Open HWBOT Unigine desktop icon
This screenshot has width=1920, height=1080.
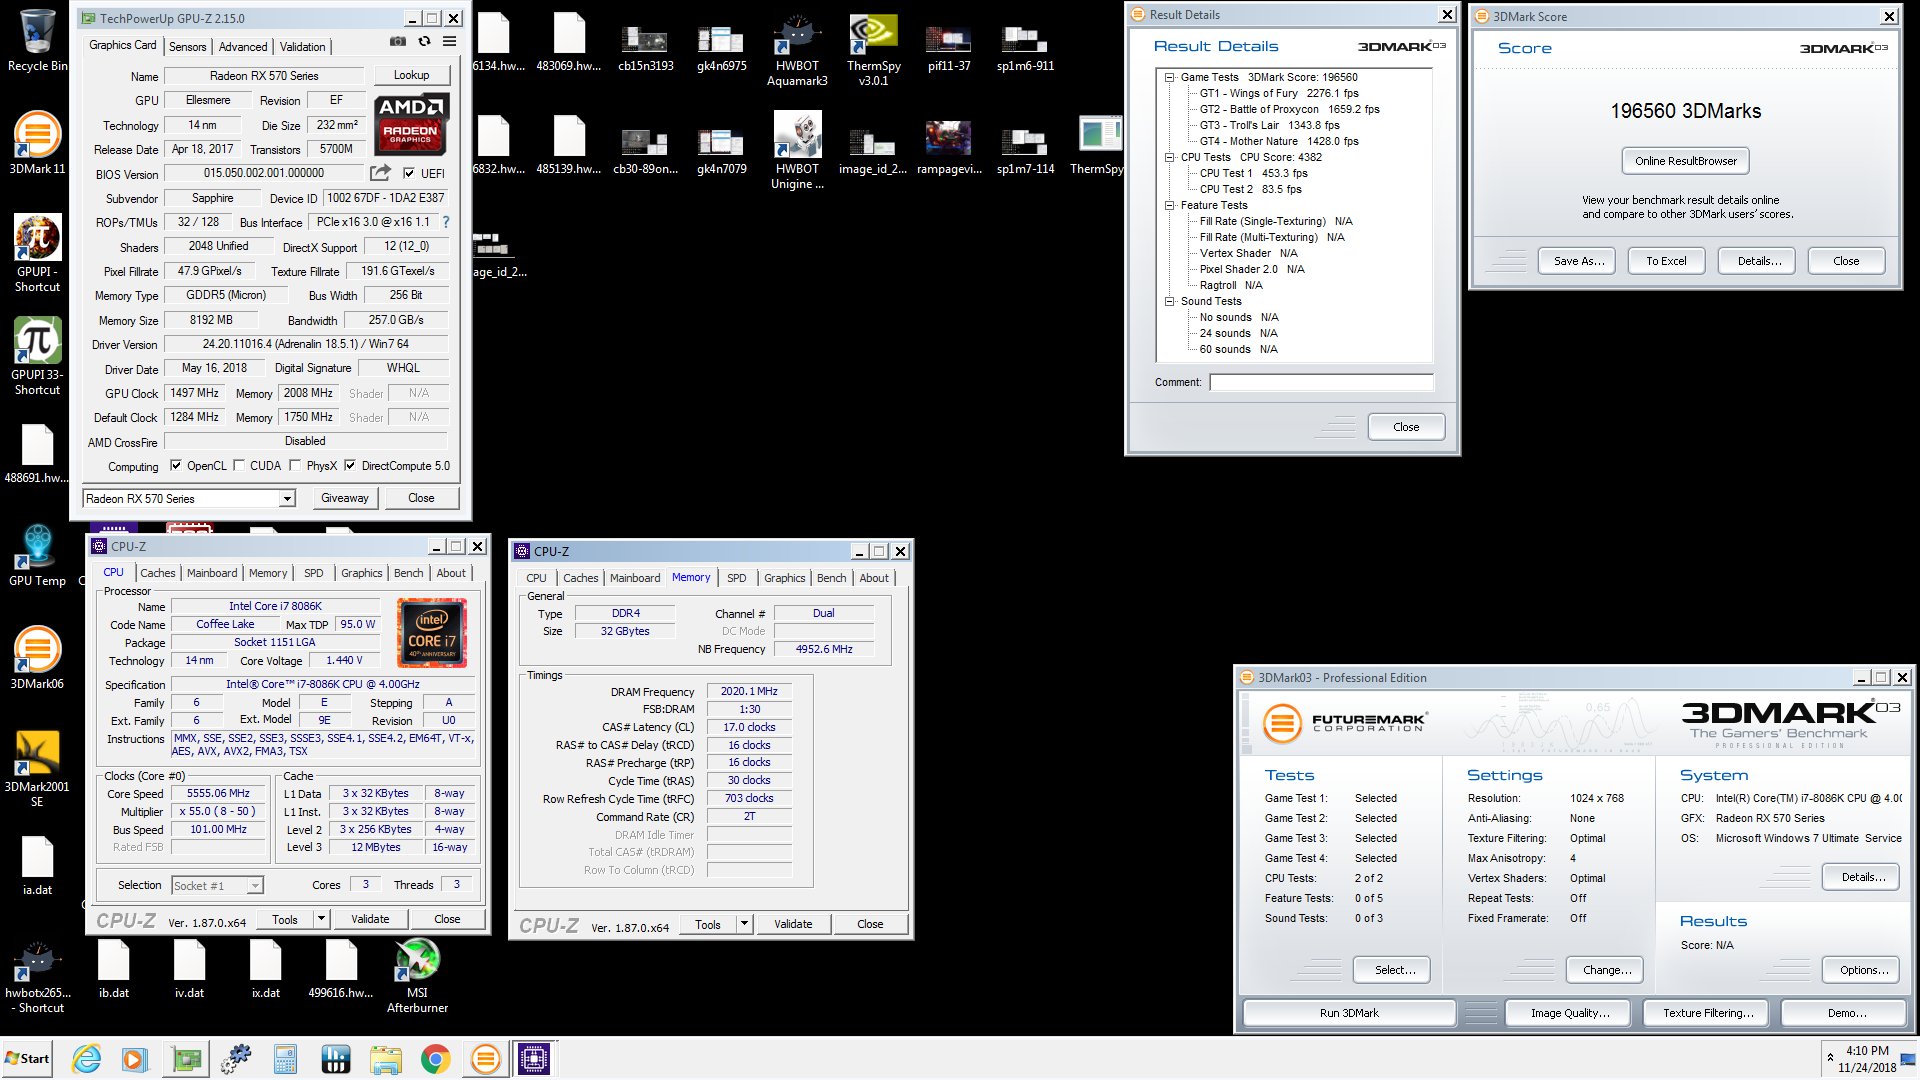797,150
